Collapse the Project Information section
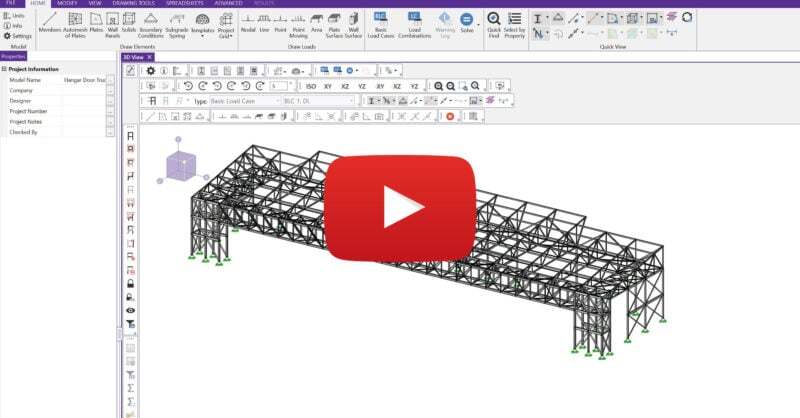Screen dimensions: 800x418 point(4,69)
